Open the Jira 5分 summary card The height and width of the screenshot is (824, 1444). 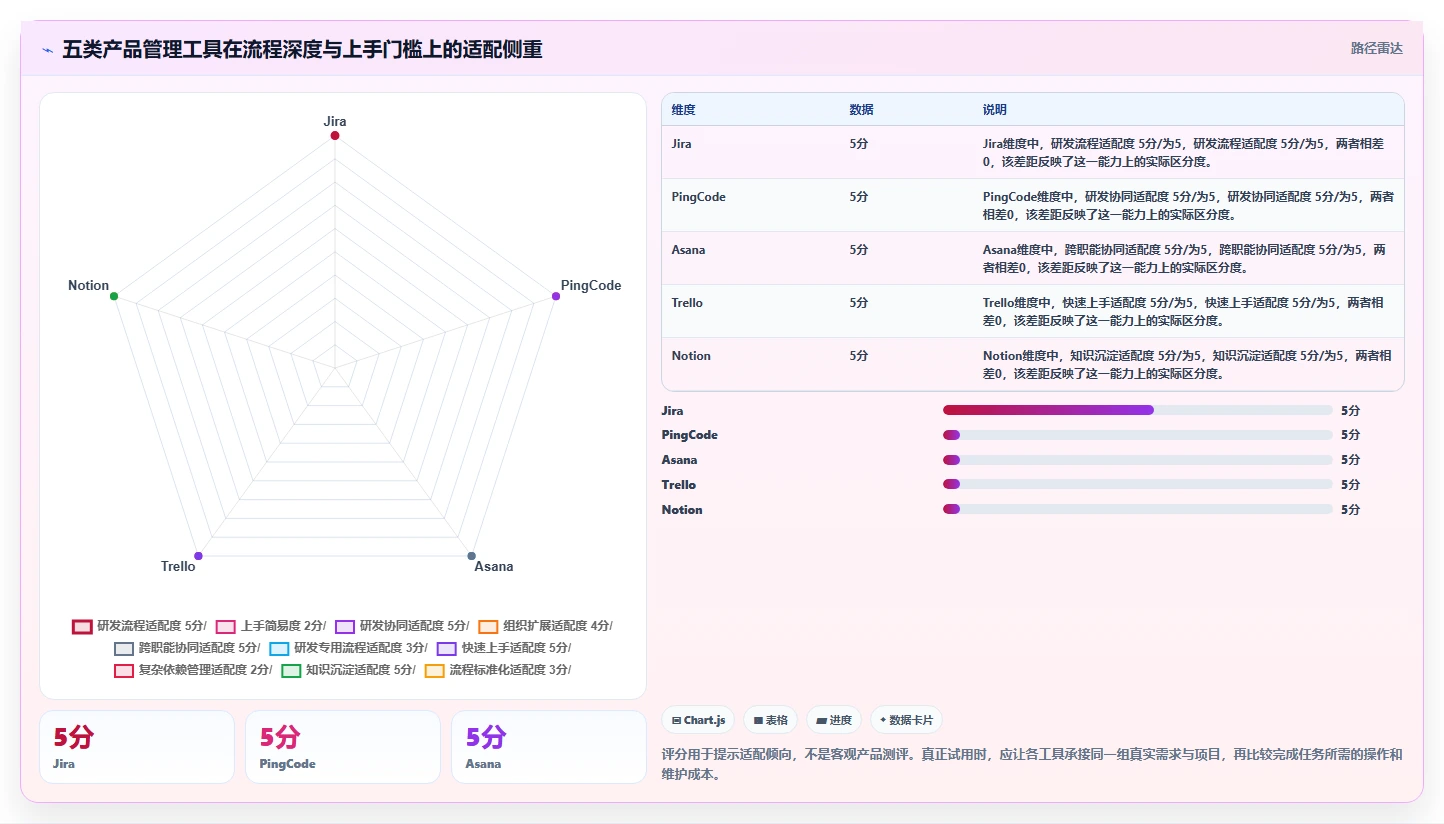pos(137,747)
